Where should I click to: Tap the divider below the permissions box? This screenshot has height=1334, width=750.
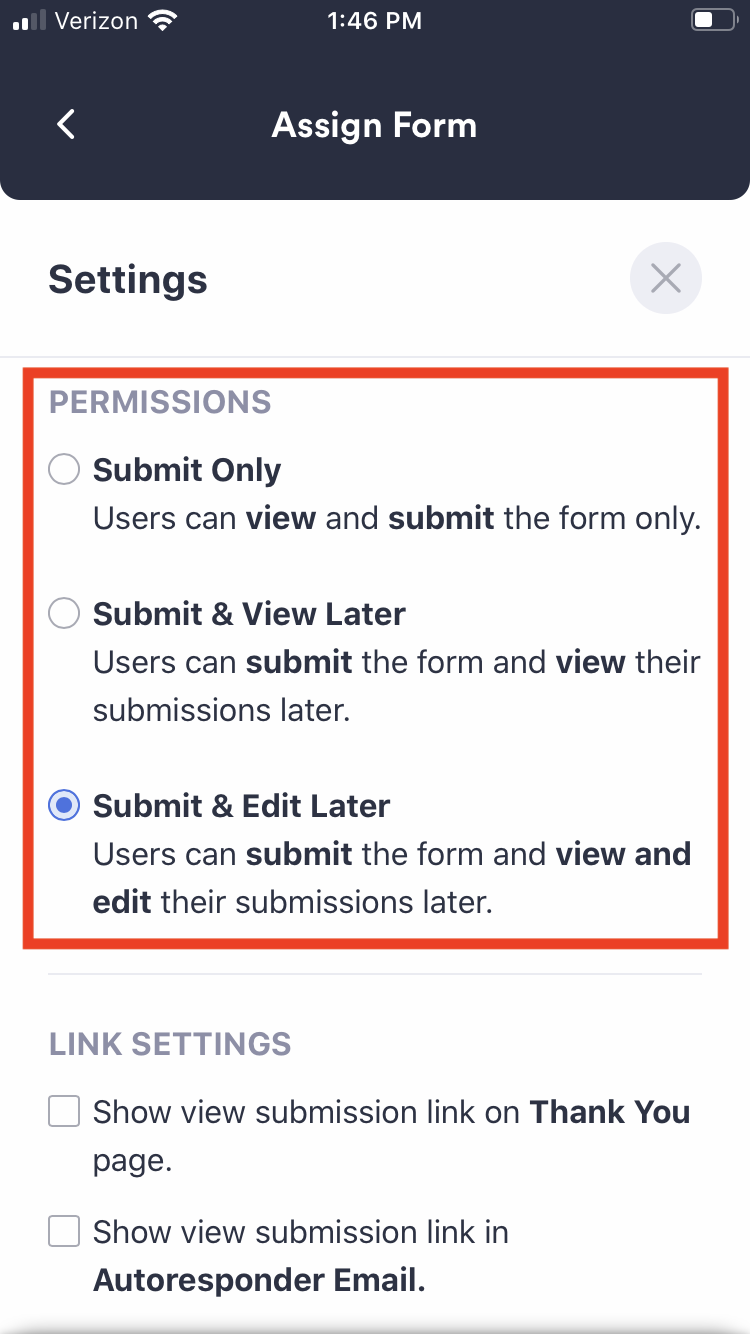tap(374, 975)
